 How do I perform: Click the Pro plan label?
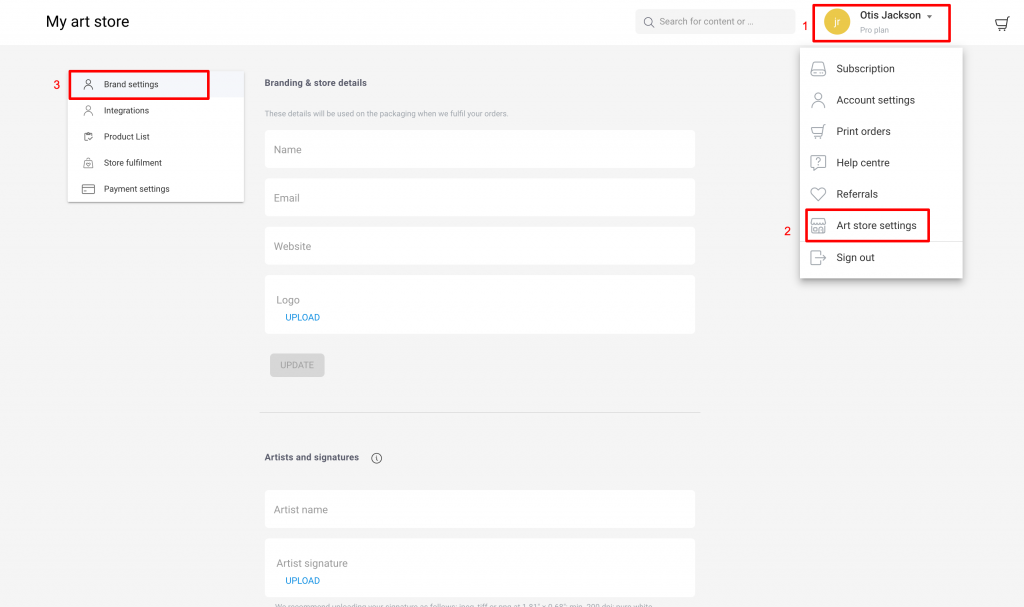[874, 30]
